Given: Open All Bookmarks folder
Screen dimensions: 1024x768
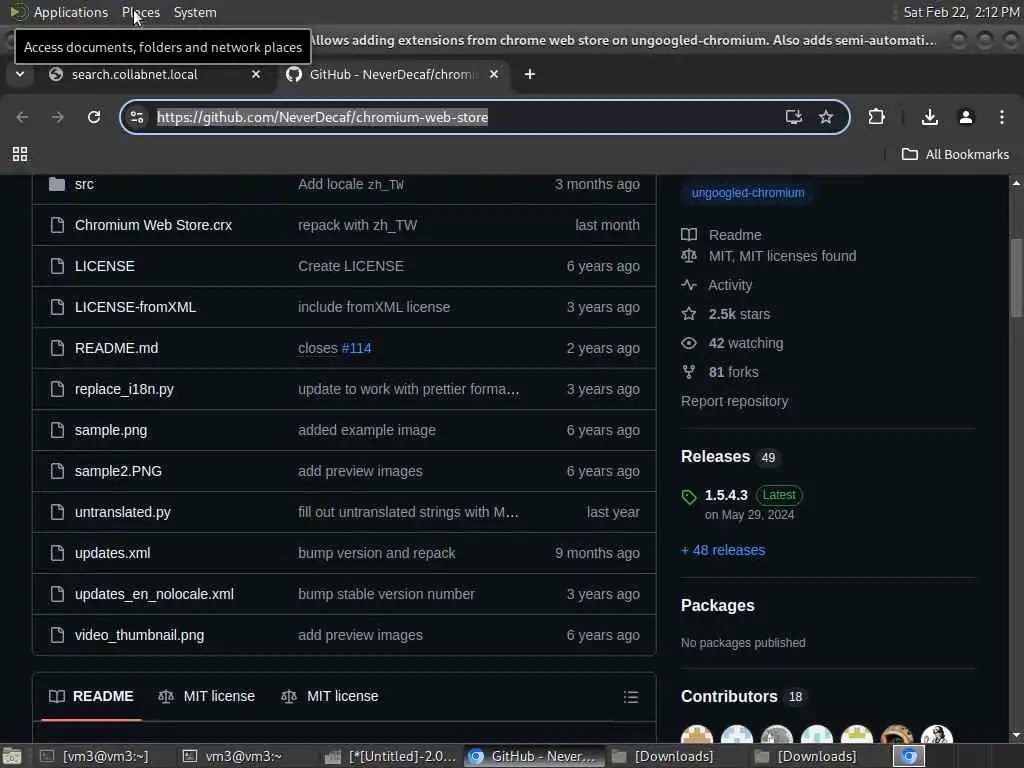Looking at the screenshot, I should pos(955,154).
